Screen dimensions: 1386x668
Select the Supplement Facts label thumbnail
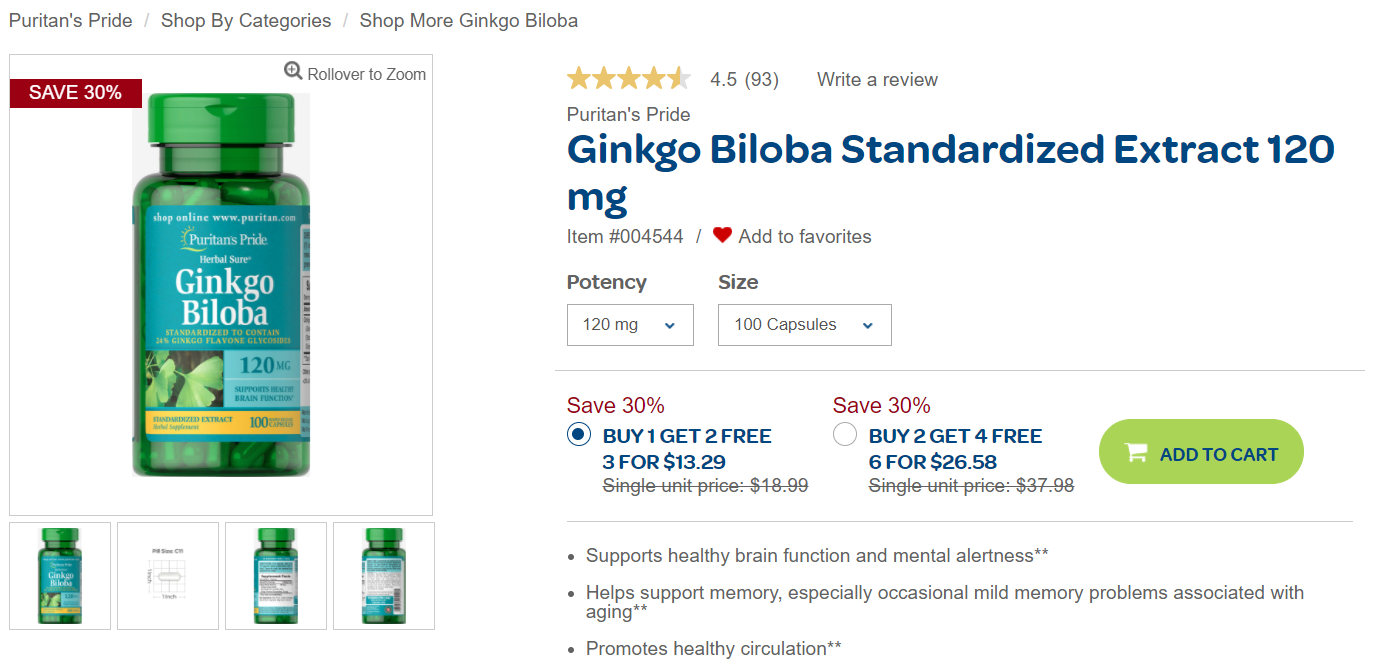pyautogui.click(x=276, y=576)
